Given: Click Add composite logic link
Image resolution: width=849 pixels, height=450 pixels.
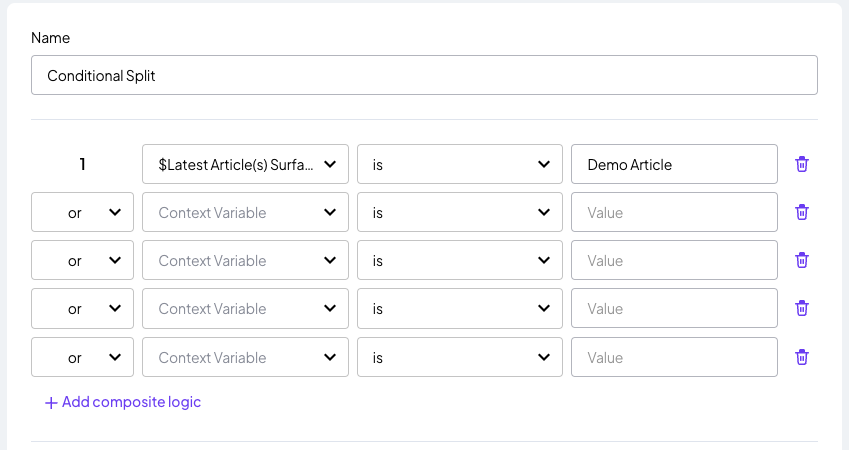Looking at the screenshot, I should (131, 402).
